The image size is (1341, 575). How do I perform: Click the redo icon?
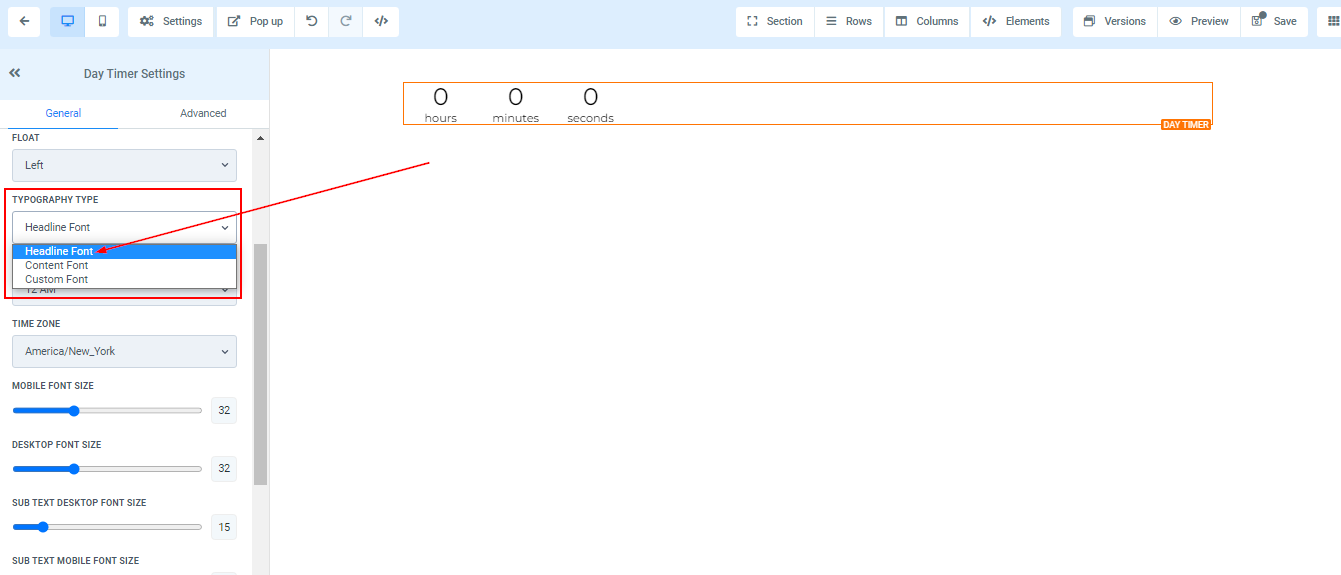pyautogui.click(x=346, y=21)
